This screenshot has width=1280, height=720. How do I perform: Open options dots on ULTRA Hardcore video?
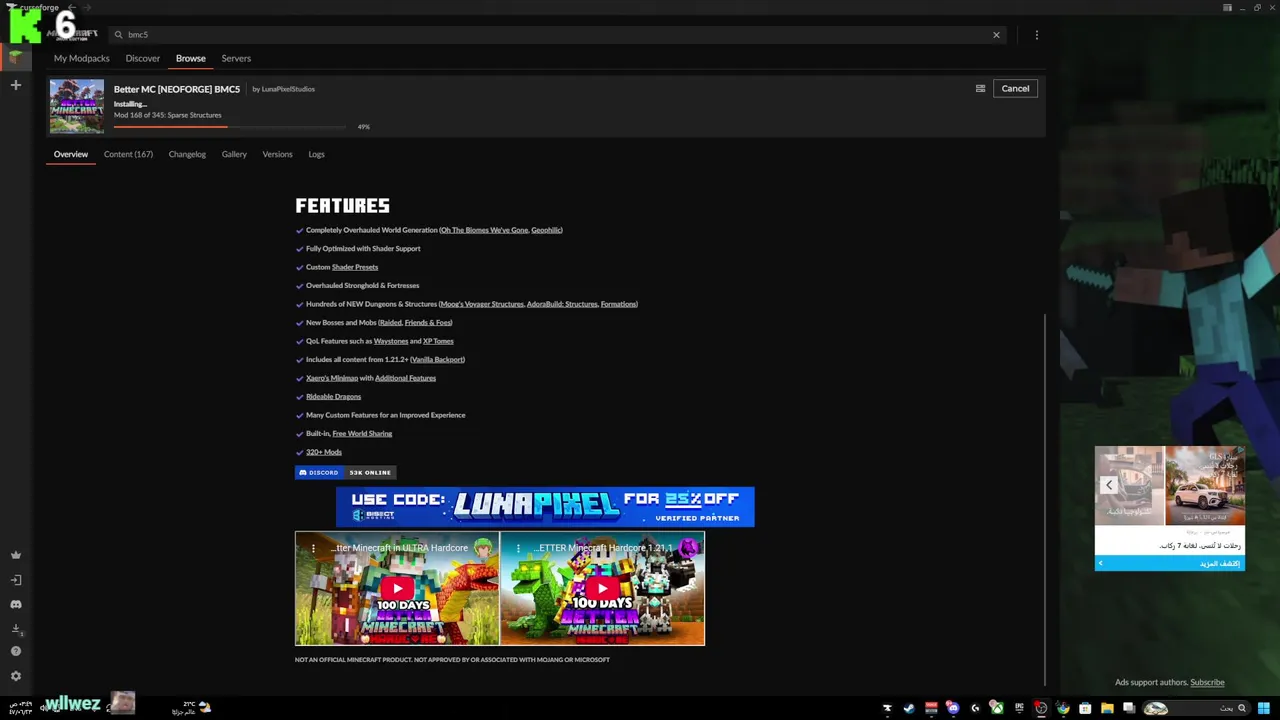point(313,548)
